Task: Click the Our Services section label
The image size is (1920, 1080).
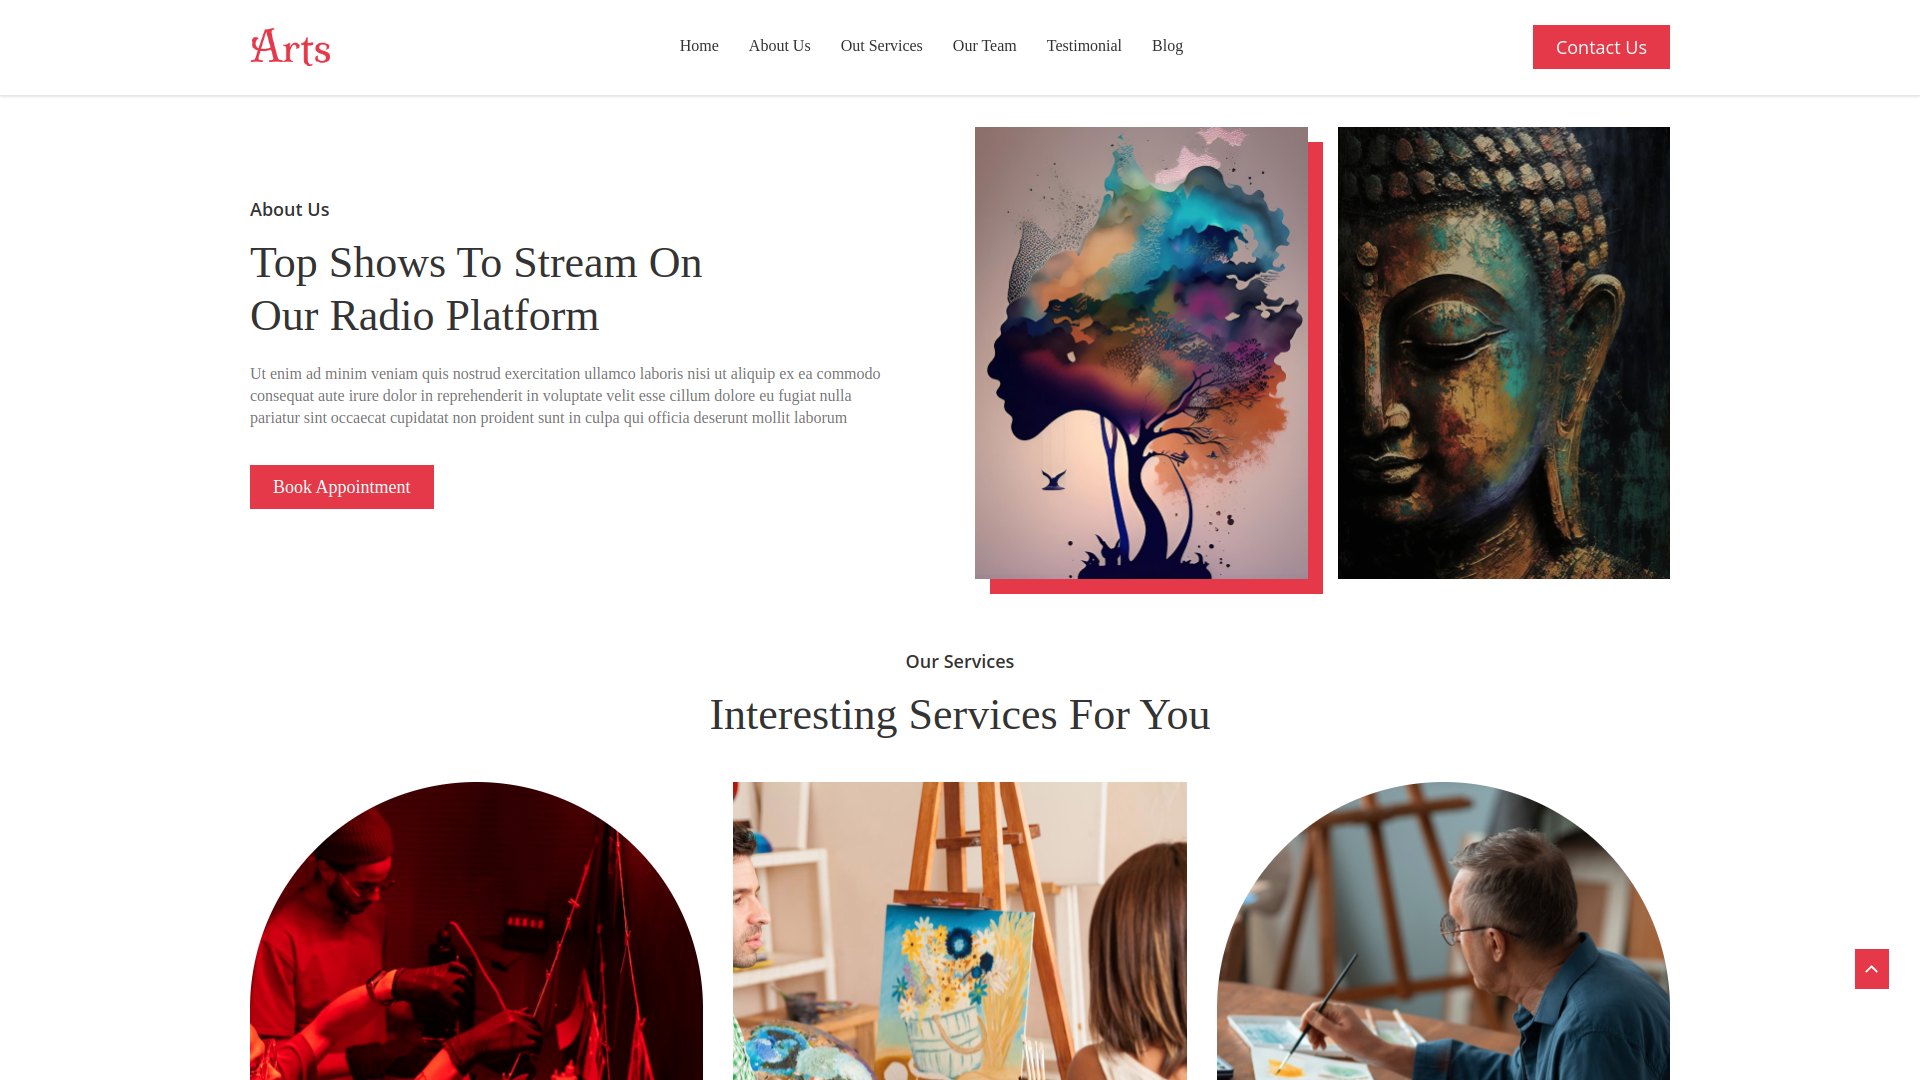Action: point(960,661)
